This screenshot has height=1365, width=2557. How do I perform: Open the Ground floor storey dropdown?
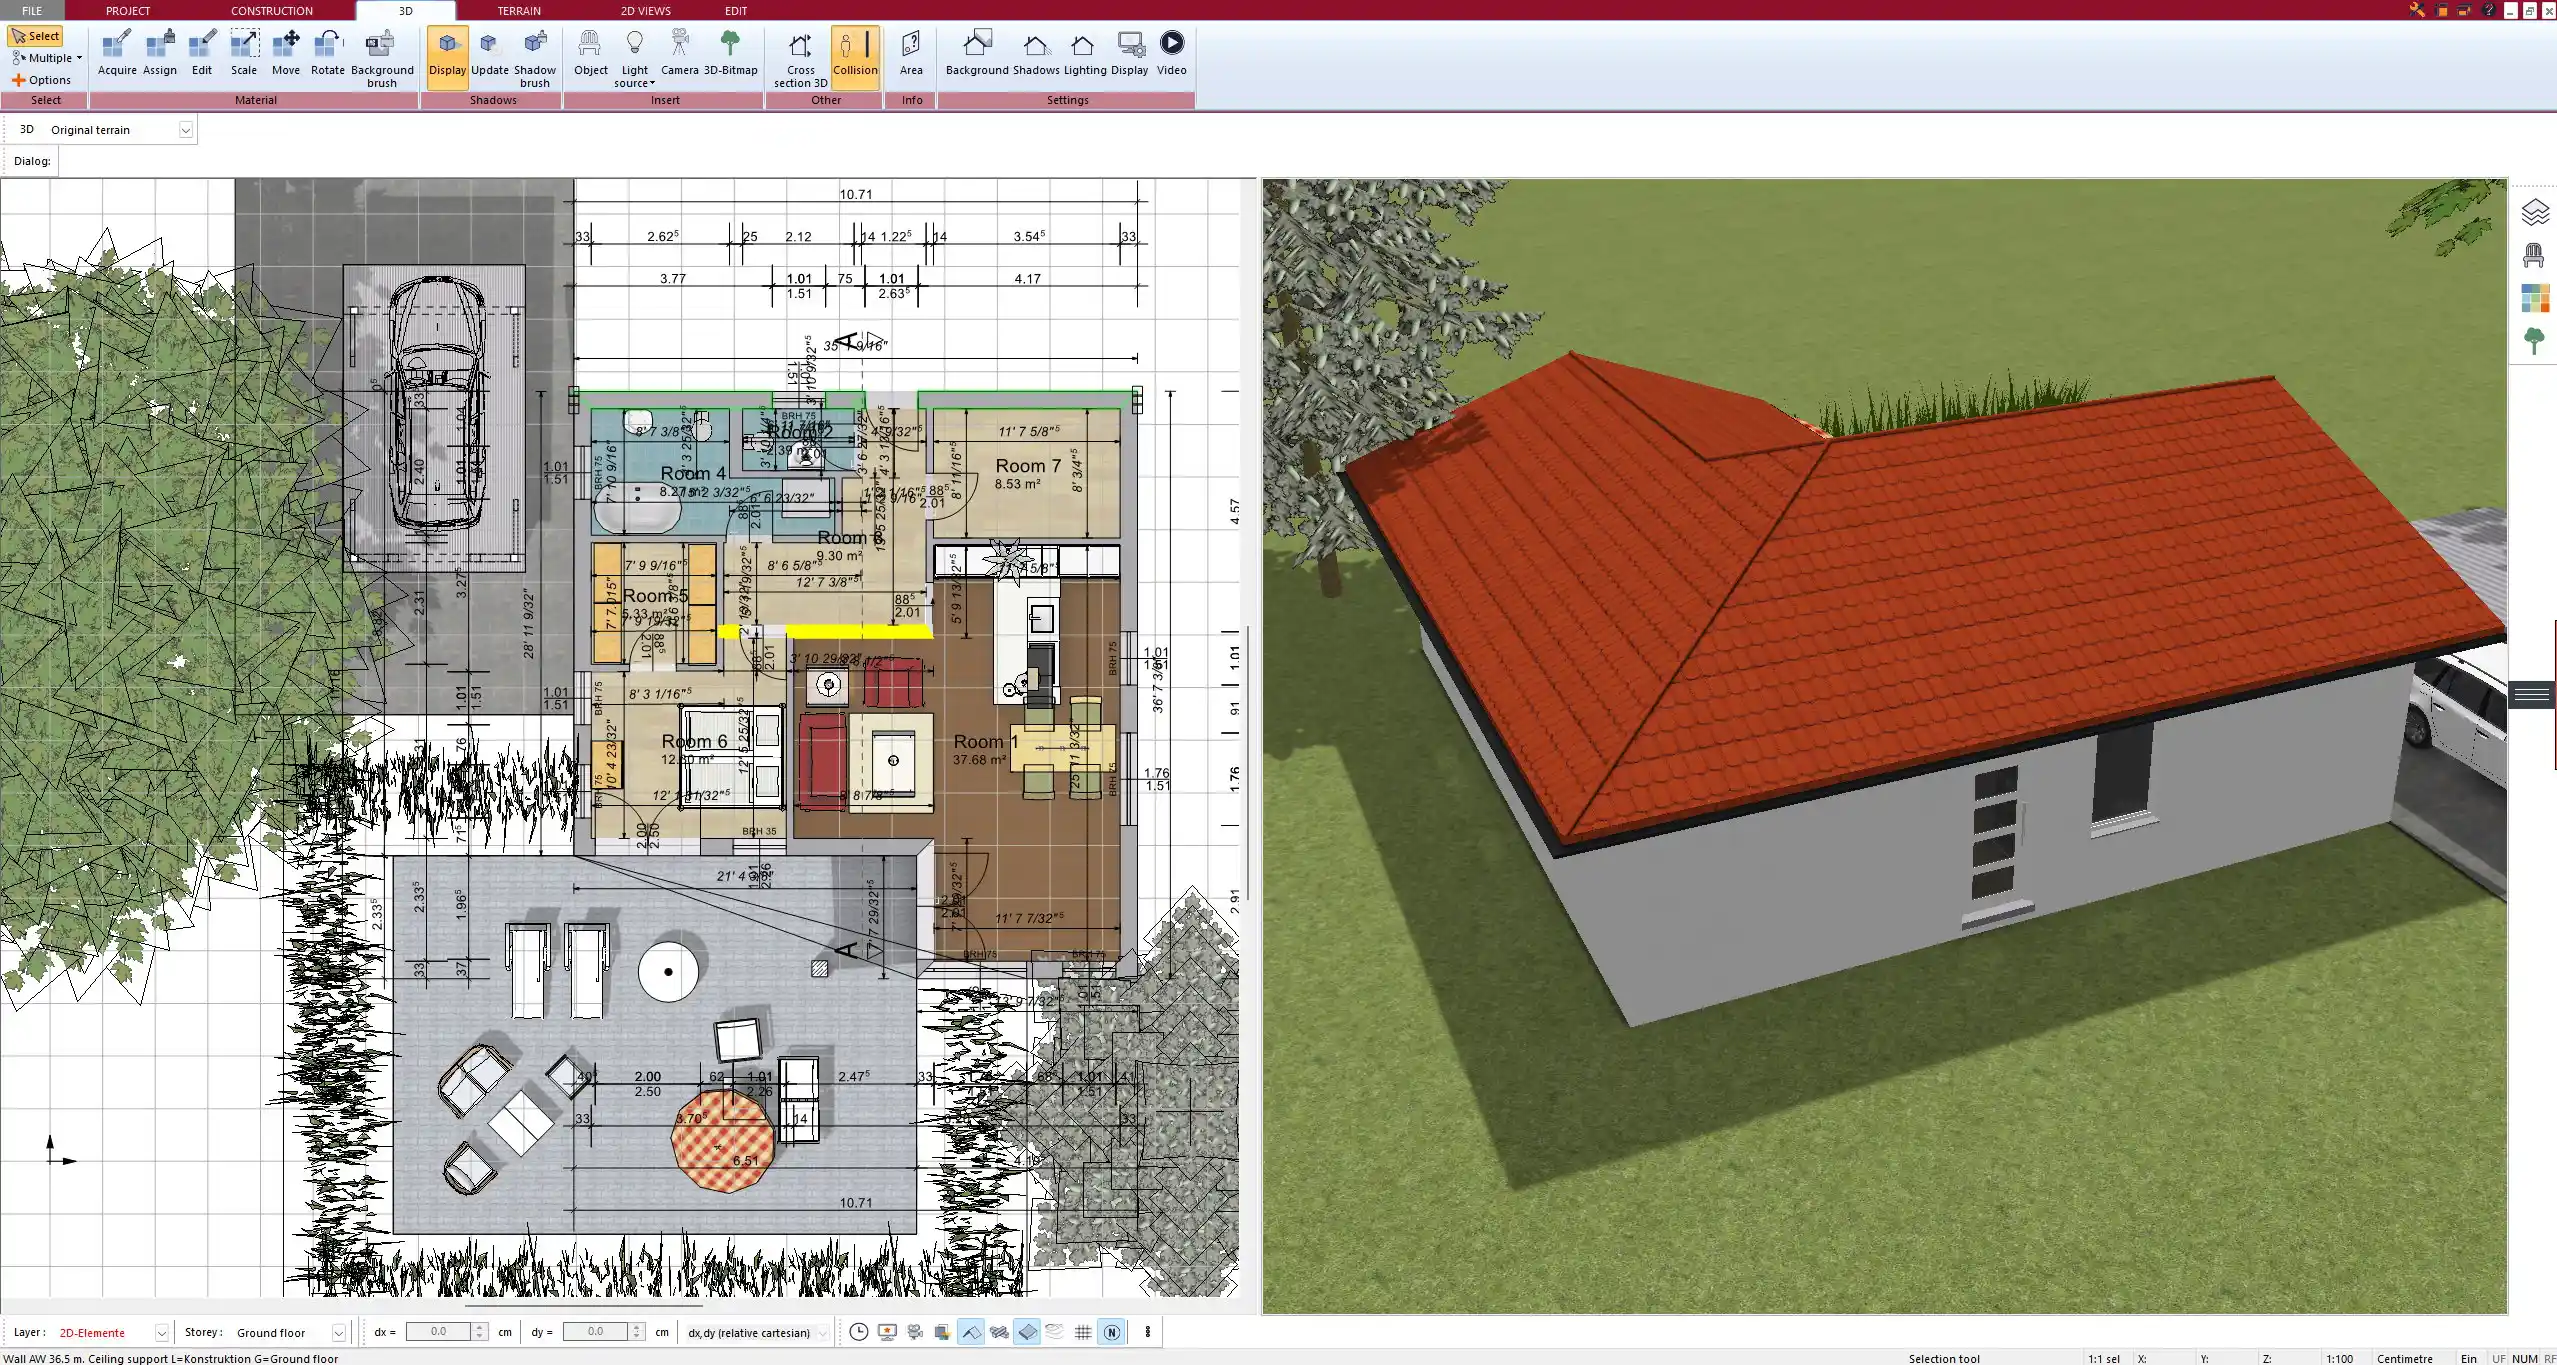338,1332
